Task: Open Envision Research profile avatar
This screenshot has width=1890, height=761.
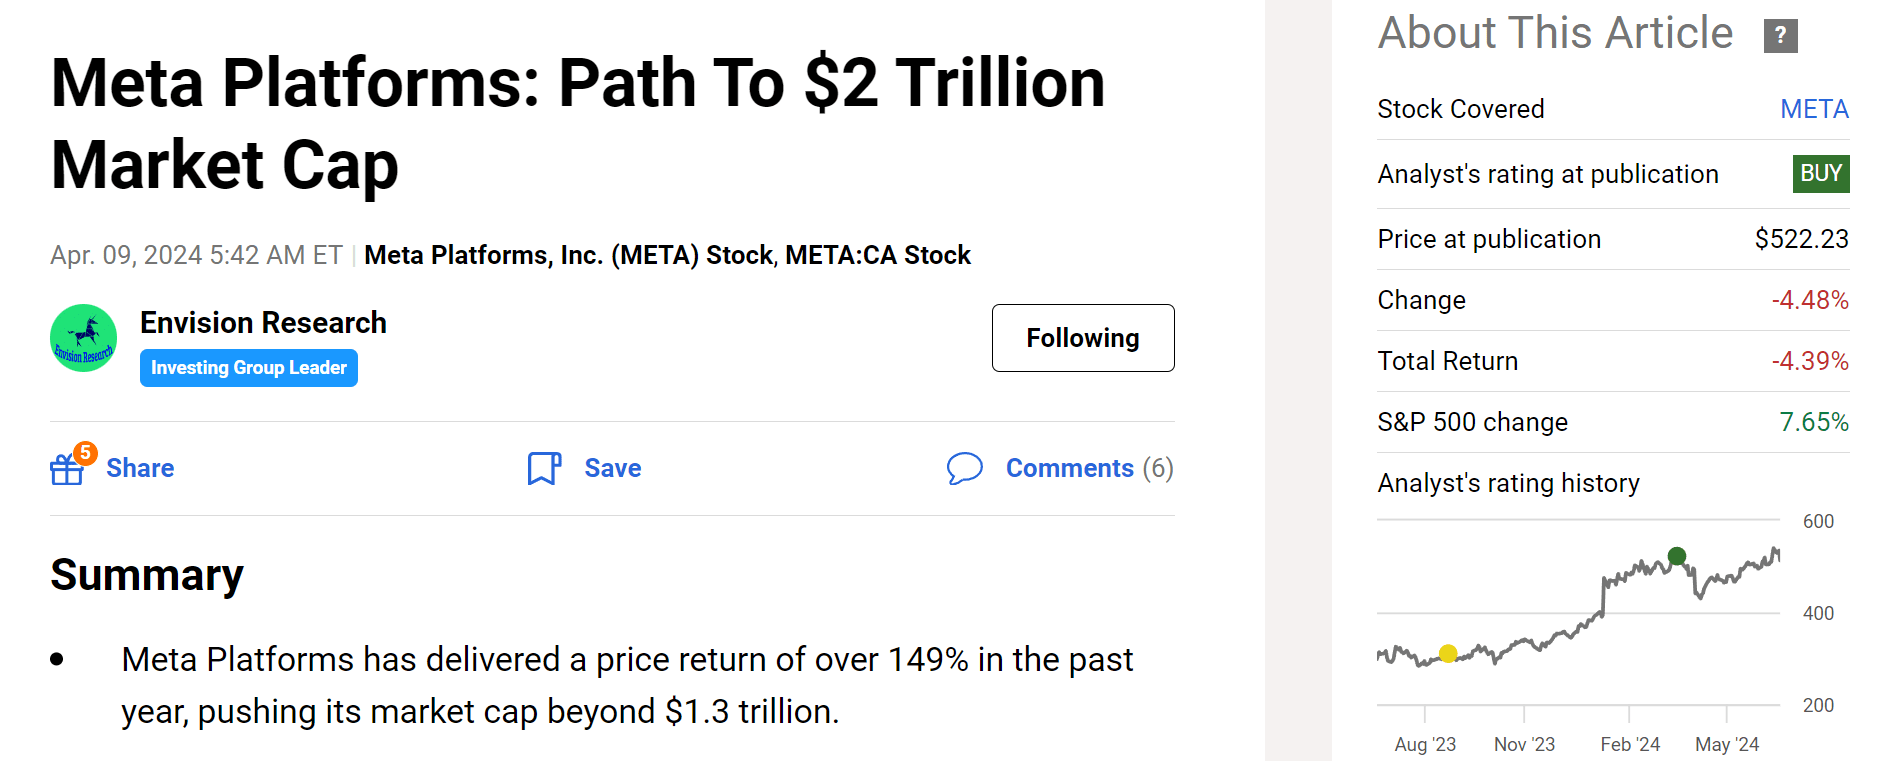Action: pyautogui.click(x=84, y=338)
